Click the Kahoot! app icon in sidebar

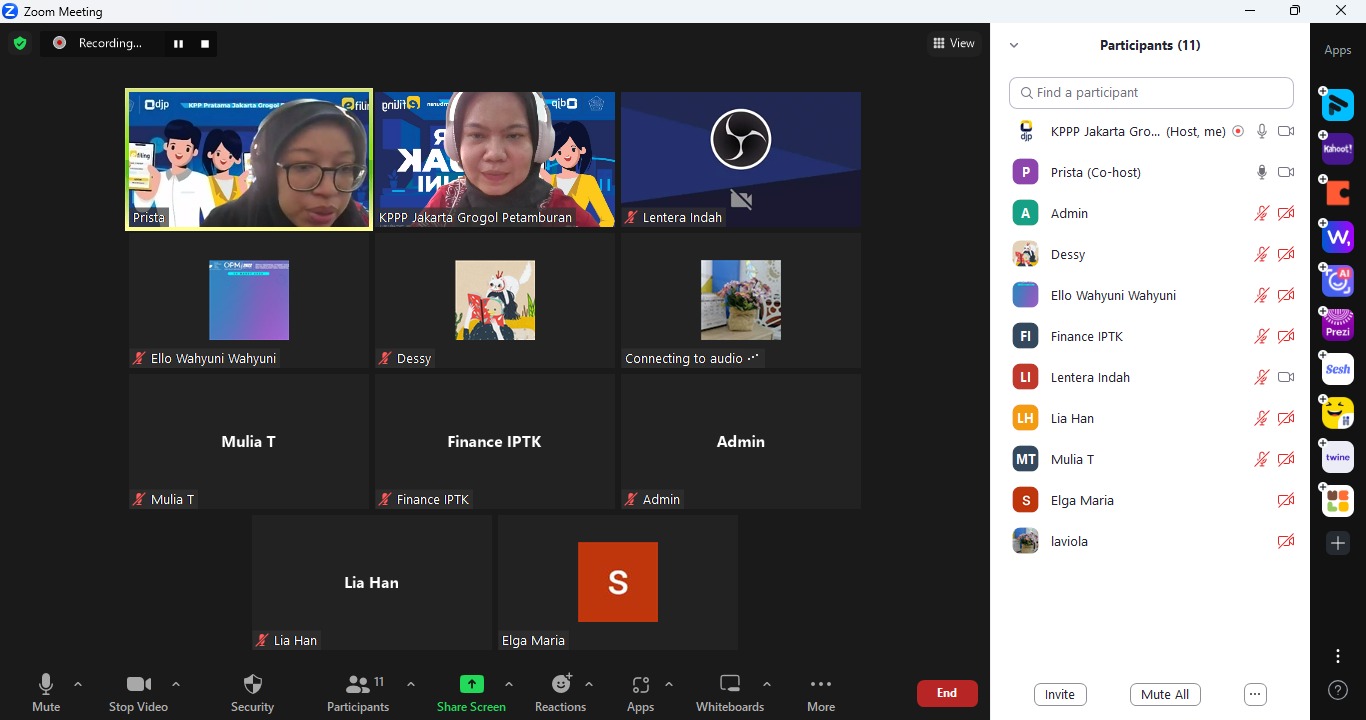click(1338, 149)
